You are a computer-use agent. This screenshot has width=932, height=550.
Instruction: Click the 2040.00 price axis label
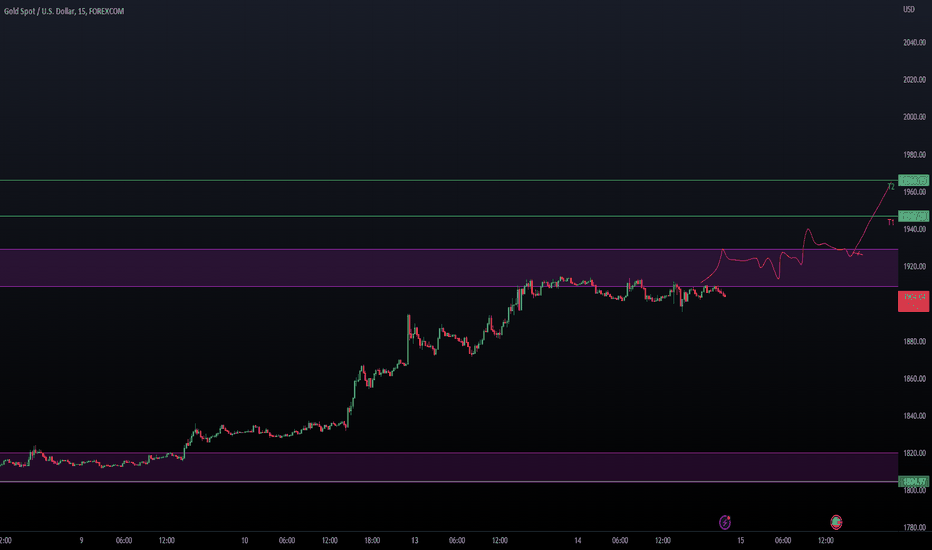(x=914, y=42)
